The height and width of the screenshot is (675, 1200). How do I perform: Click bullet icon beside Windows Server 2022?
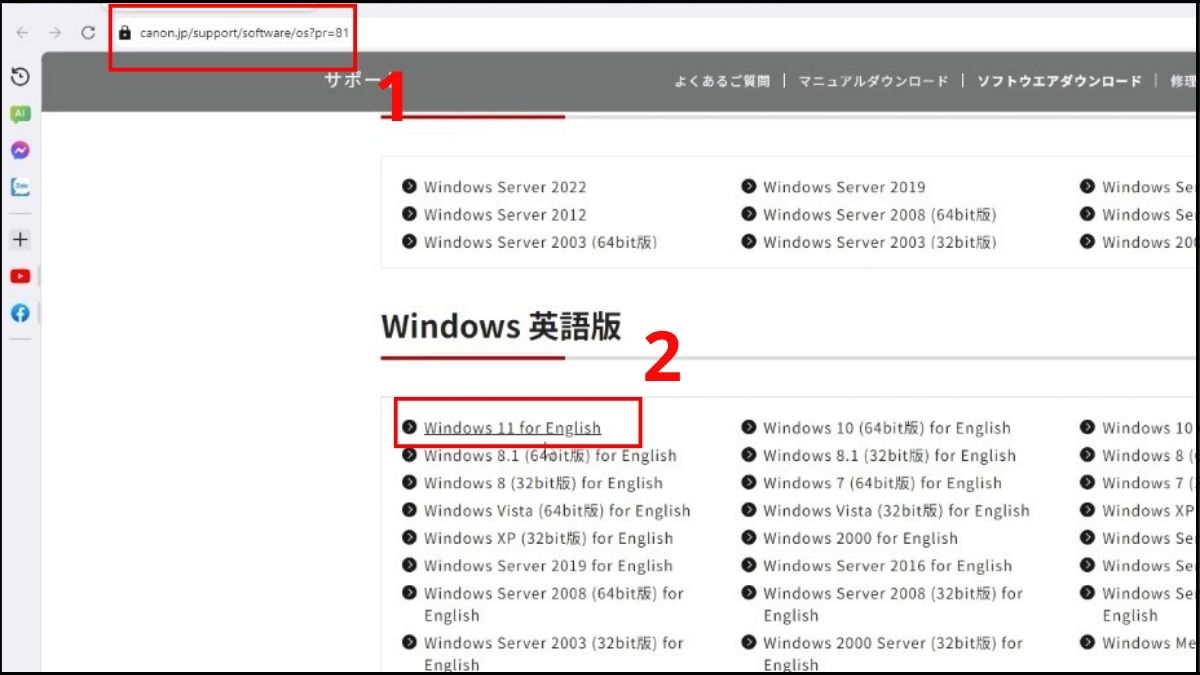tap(409, 187)
